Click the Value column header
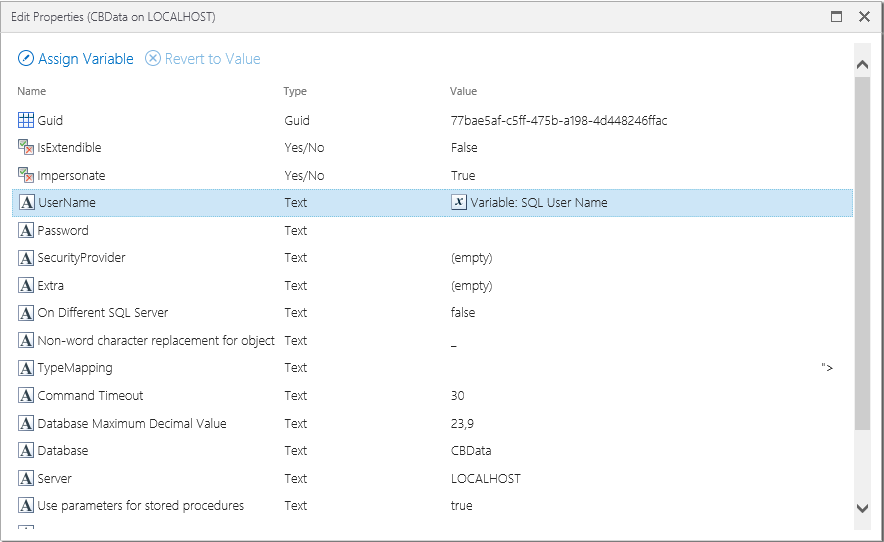 click(x=463, y=91)
